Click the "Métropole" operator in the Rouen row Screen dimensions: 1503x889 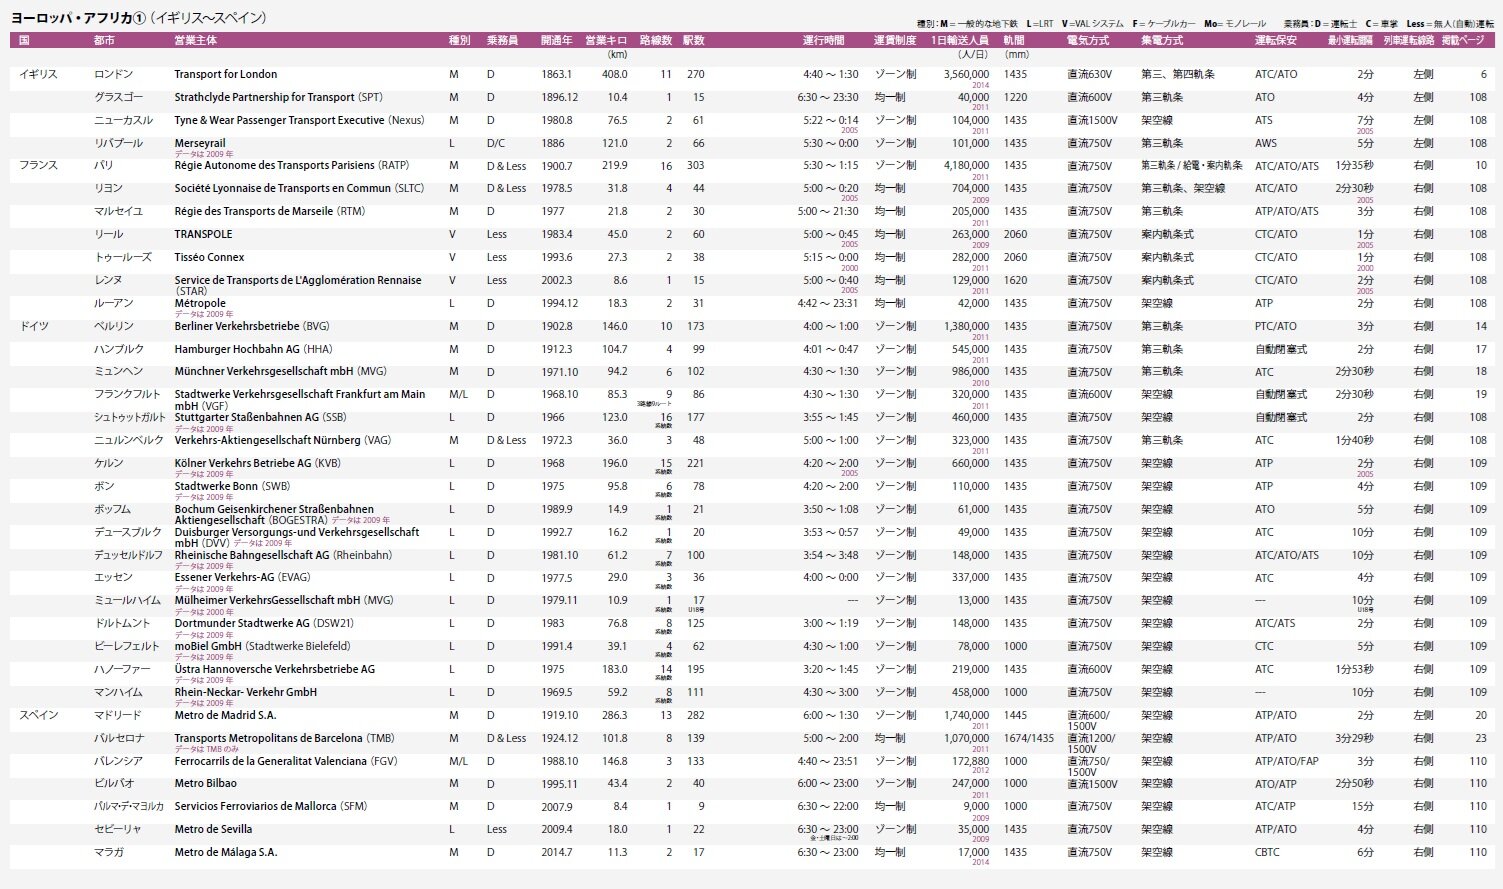click(x=200, y=304)
